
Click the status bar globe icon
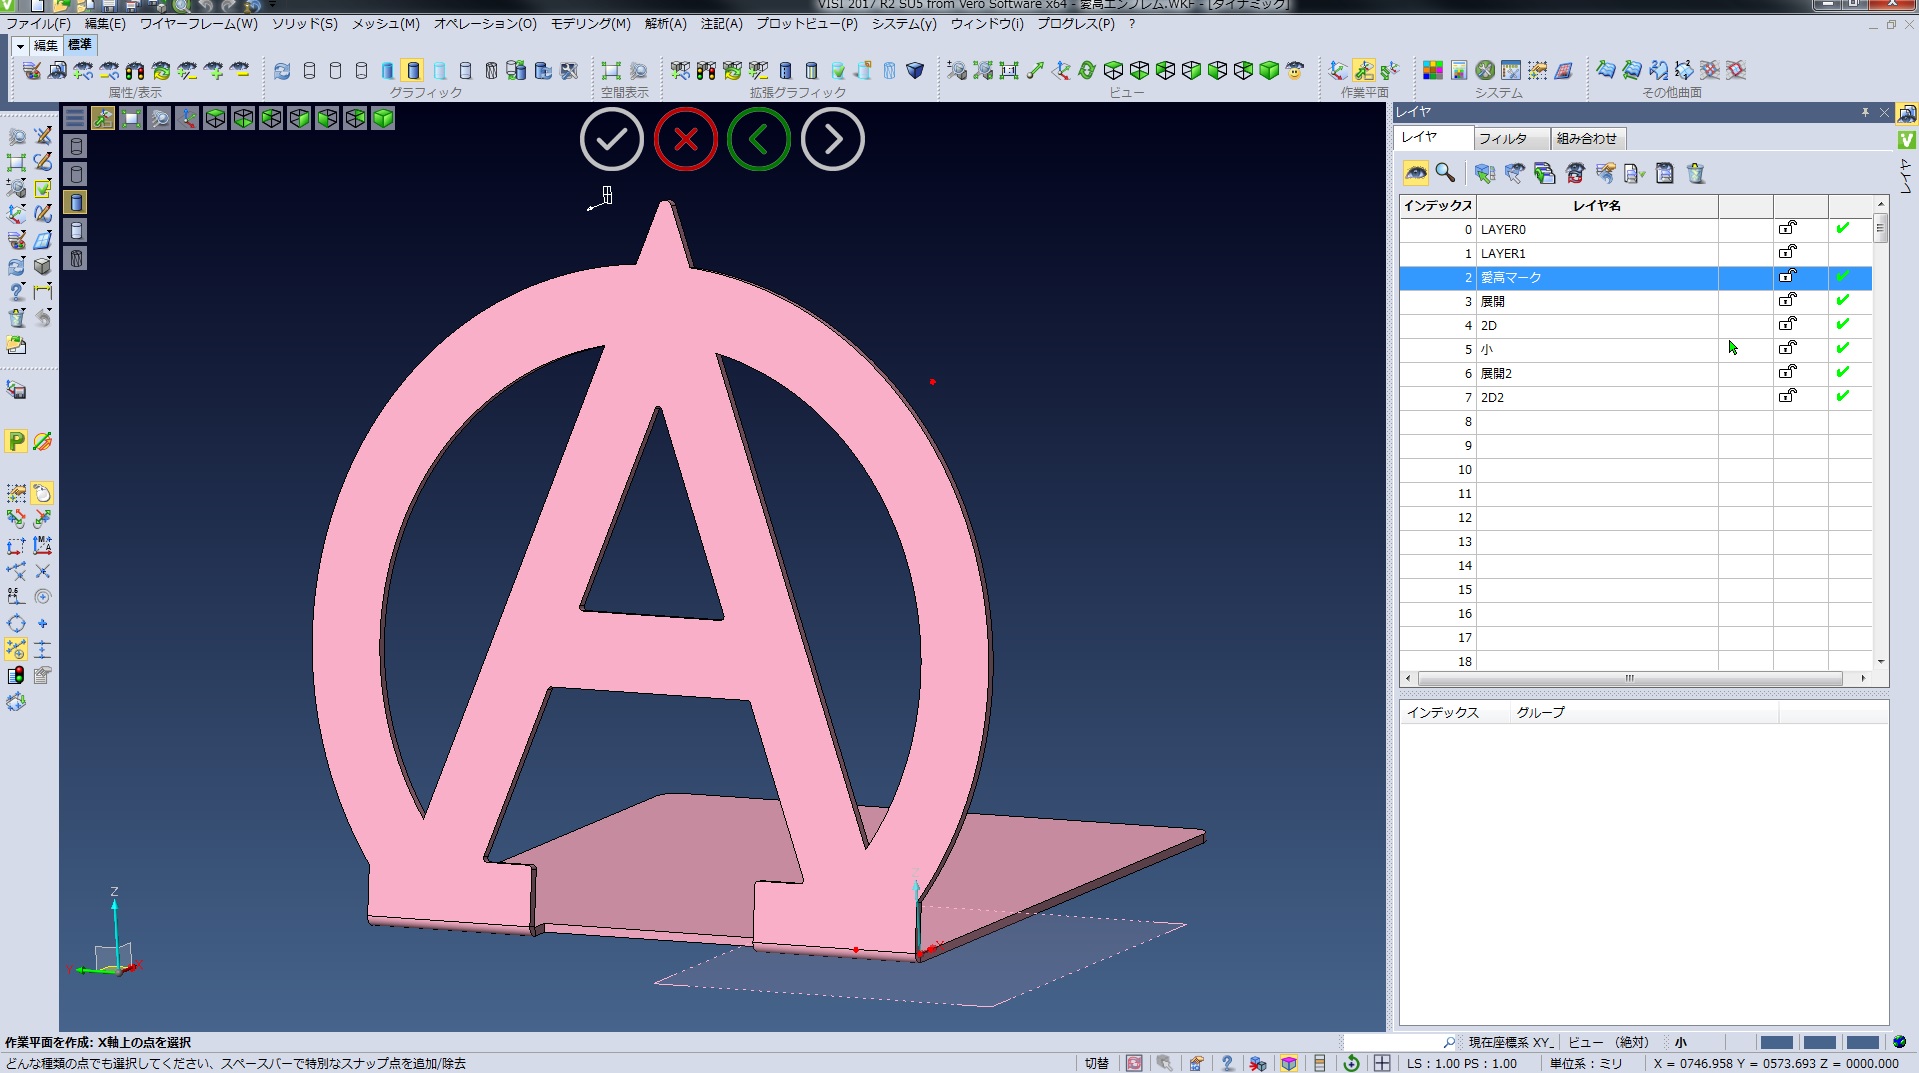pyautogui.click(x=1900, y=1042)
